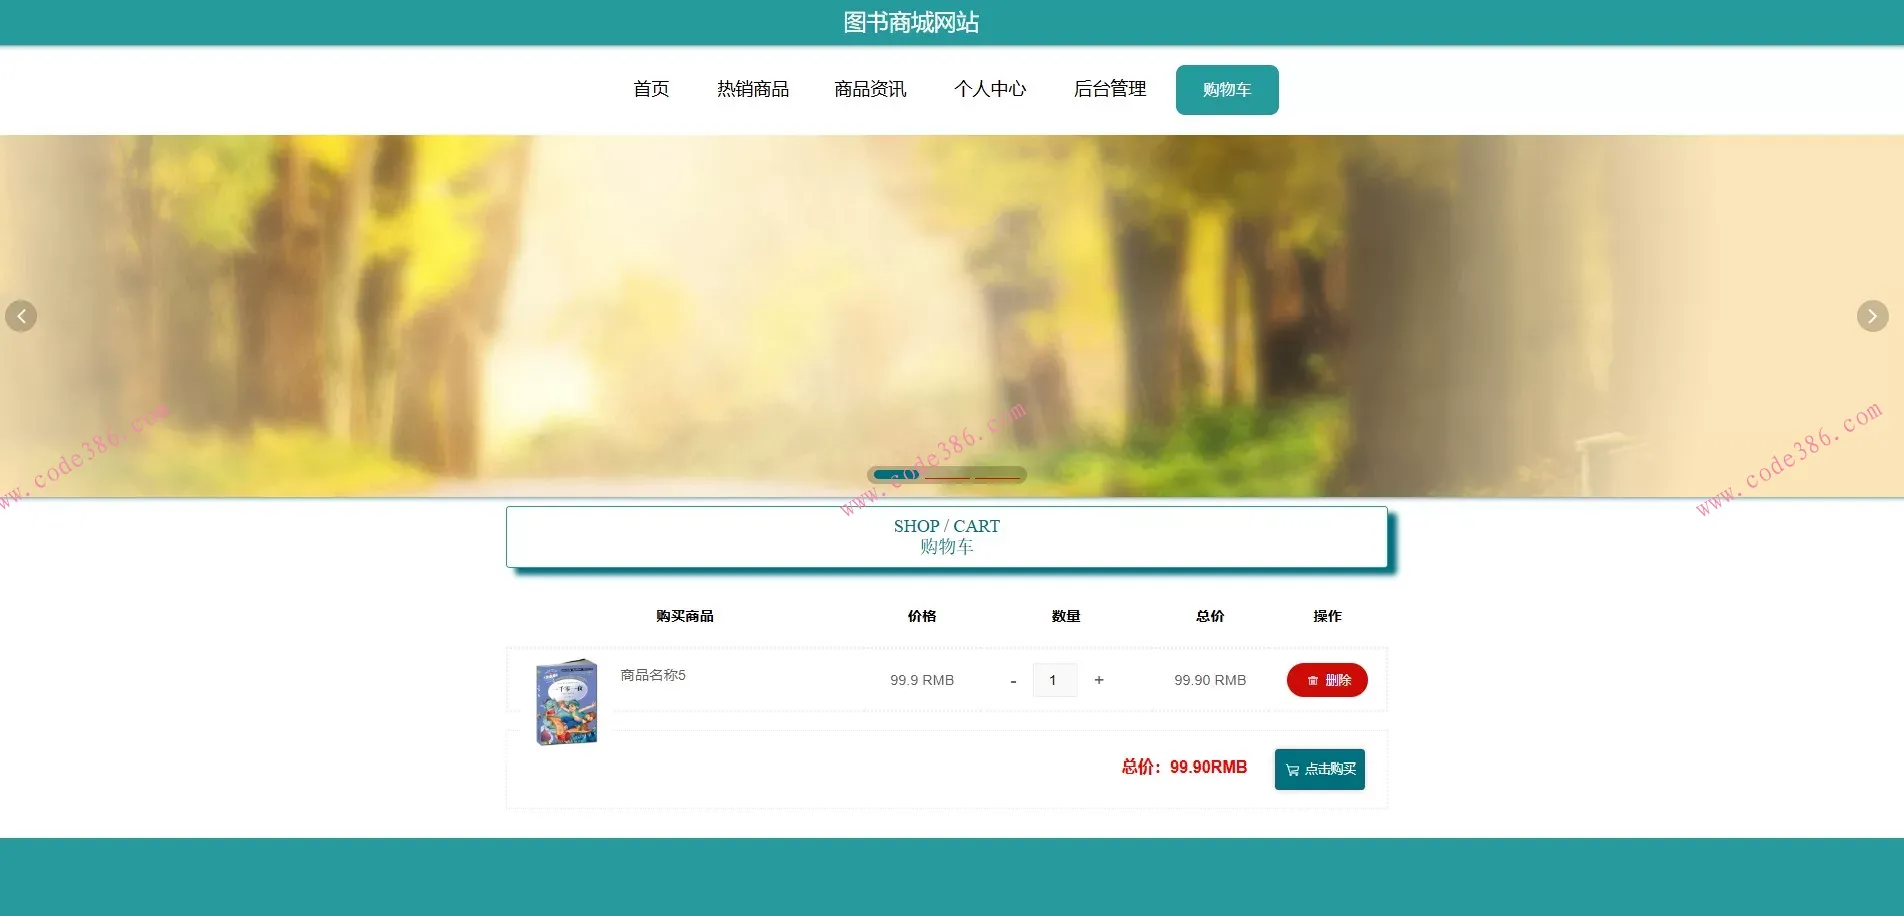Click the second carousel indicator dot

948,476
